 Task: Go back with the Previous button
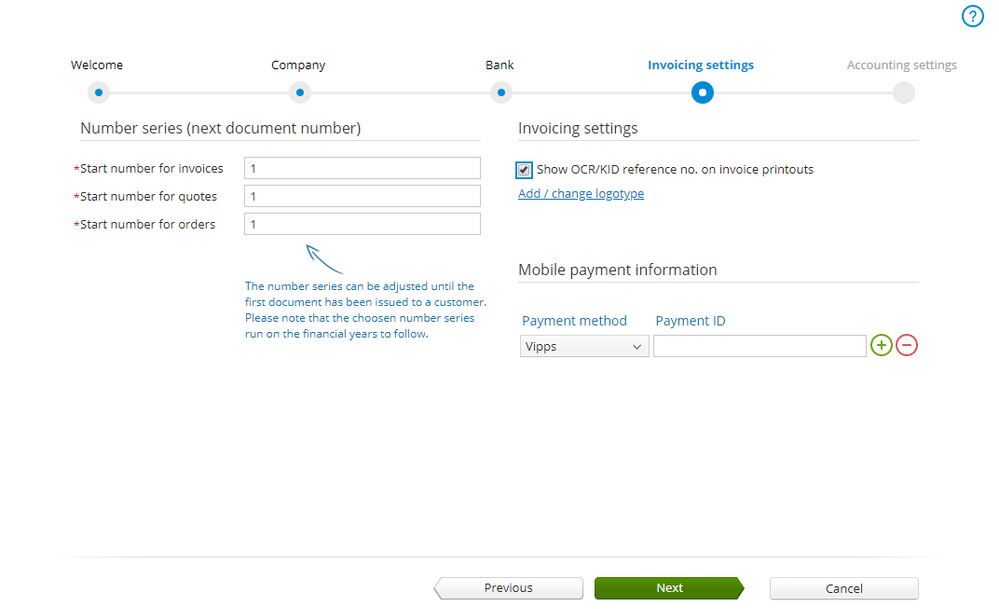509,588
